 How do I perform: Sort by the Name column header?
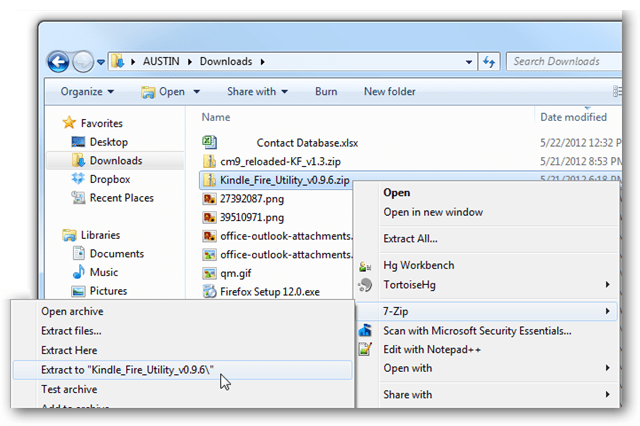[216, 118]
